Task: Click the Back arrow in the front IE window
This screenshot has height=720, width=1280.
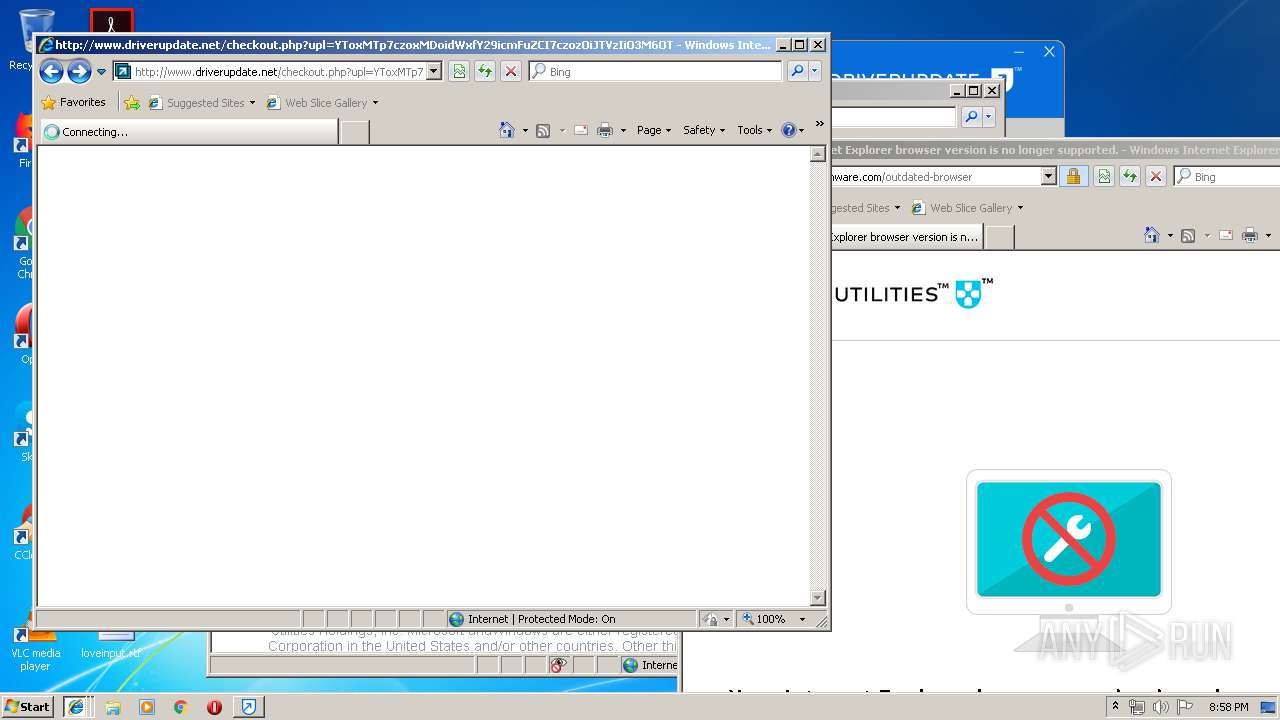Action: pyautogui.click(x=51, y=71)
